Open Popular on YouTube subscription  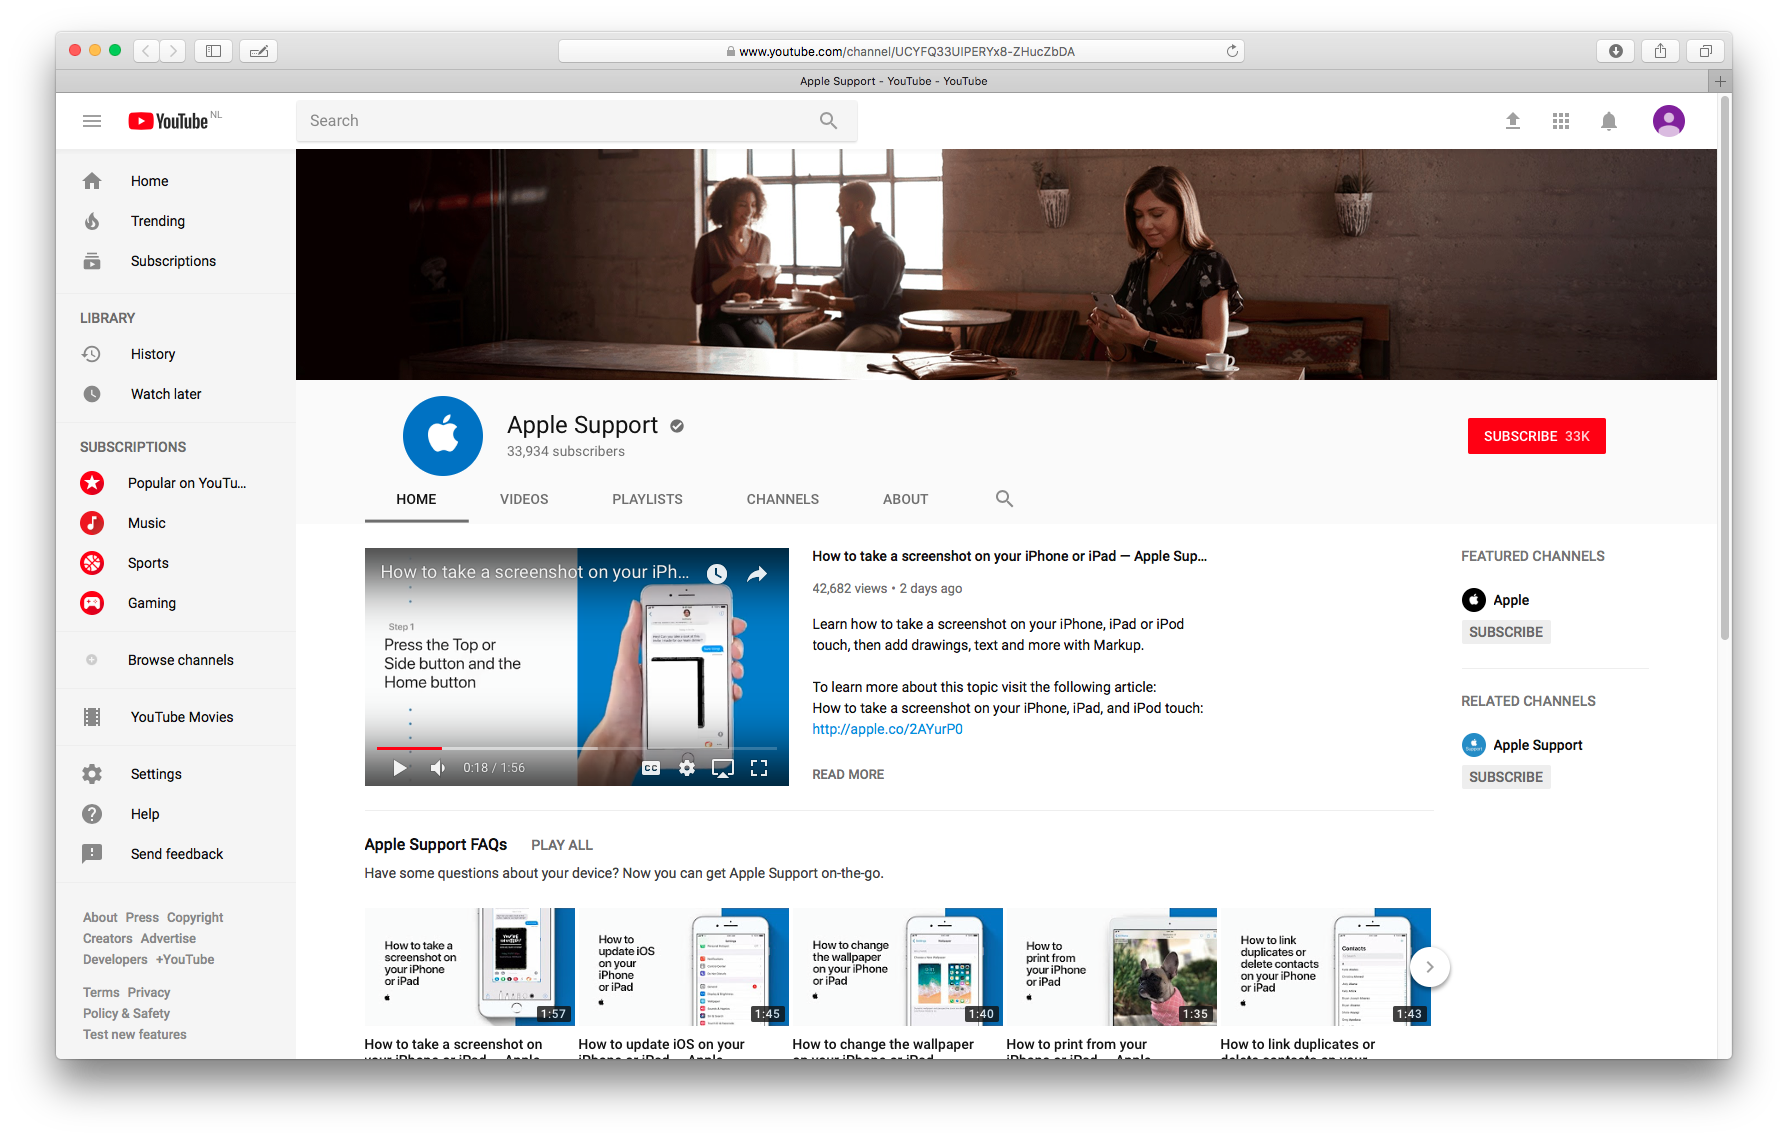click(176, 483)
